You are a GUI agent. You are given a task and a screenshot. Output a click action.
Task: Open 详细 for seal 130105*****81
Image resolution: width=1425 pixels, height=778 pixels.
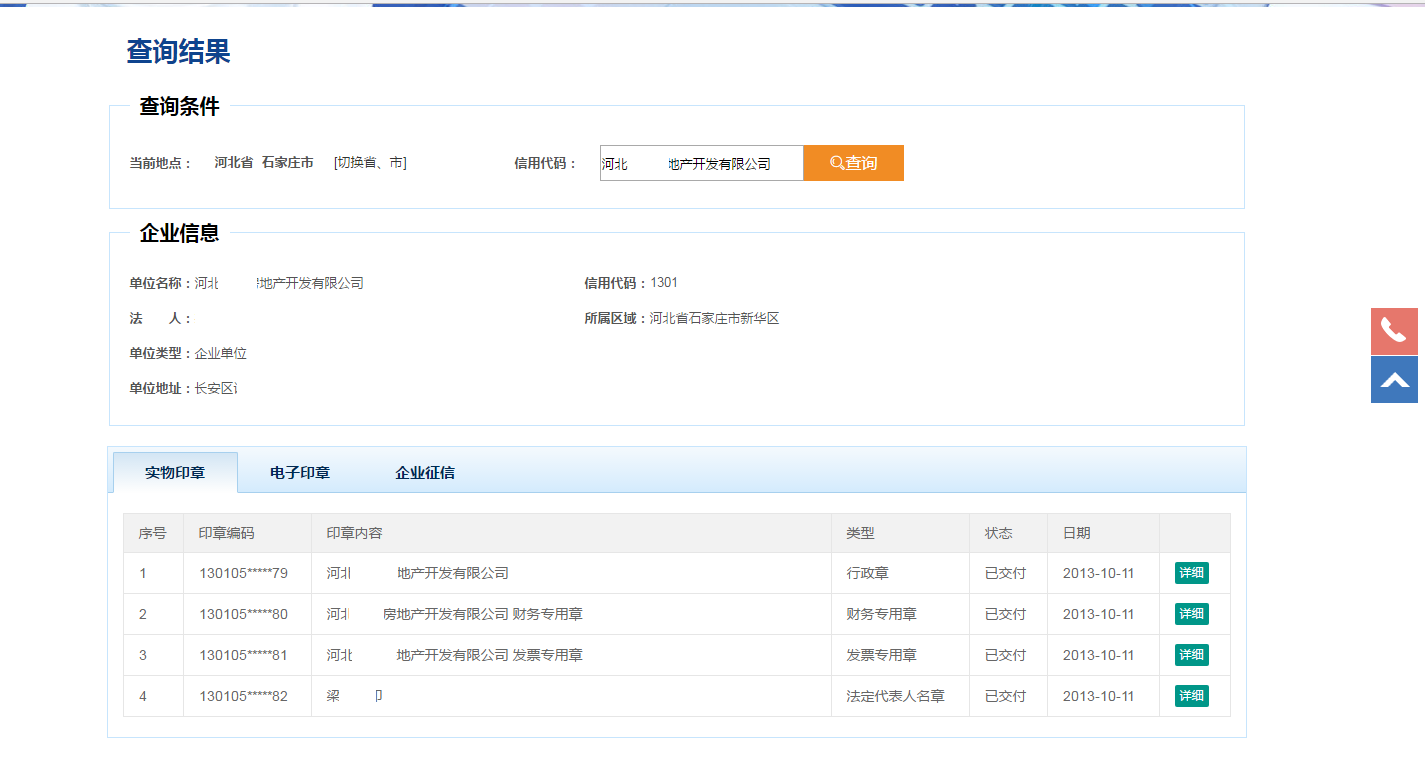1192,655
